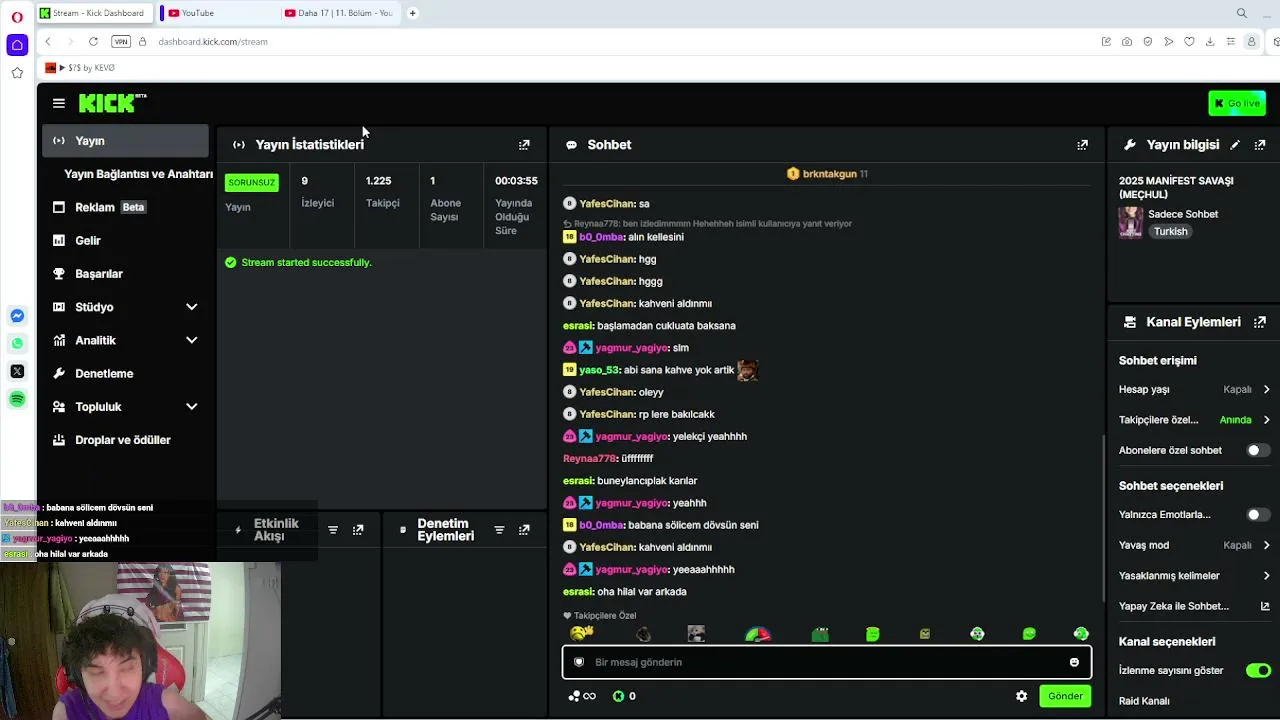
Task: Expand the Topluluk sidebar section
Action: tap(191, 407)
